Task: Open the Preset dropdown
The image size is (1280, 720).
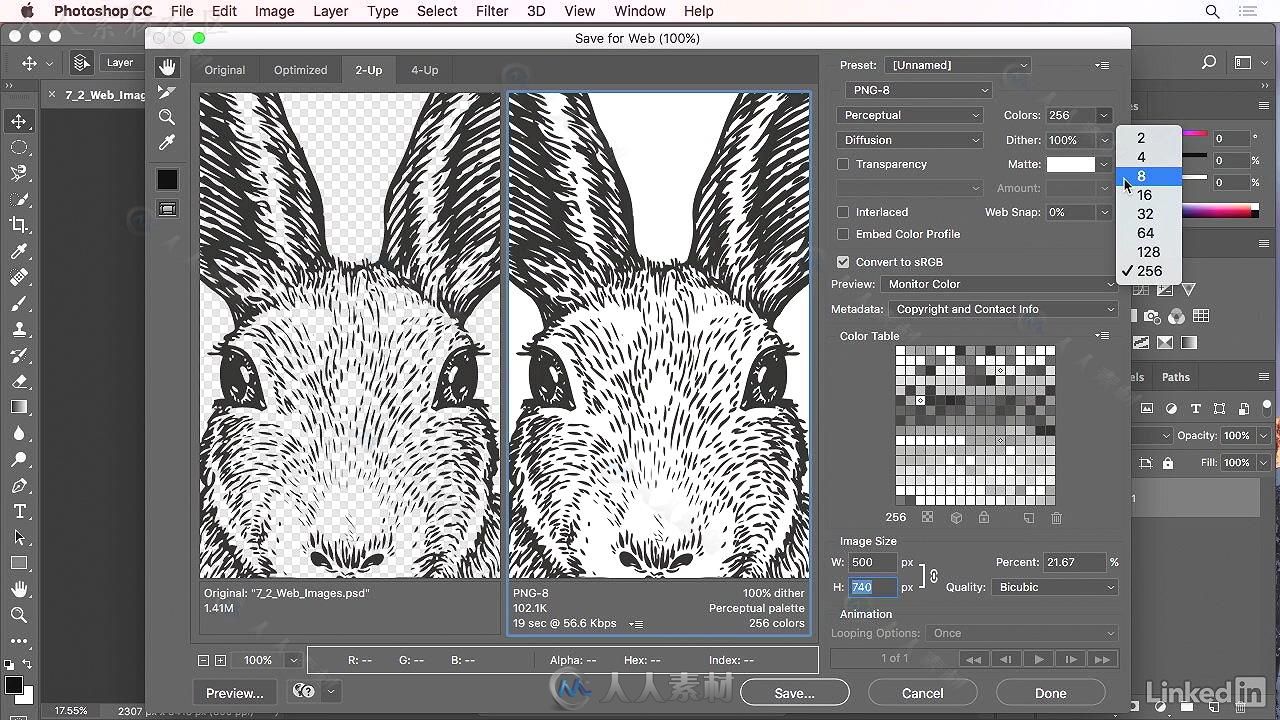Action: 958,65
